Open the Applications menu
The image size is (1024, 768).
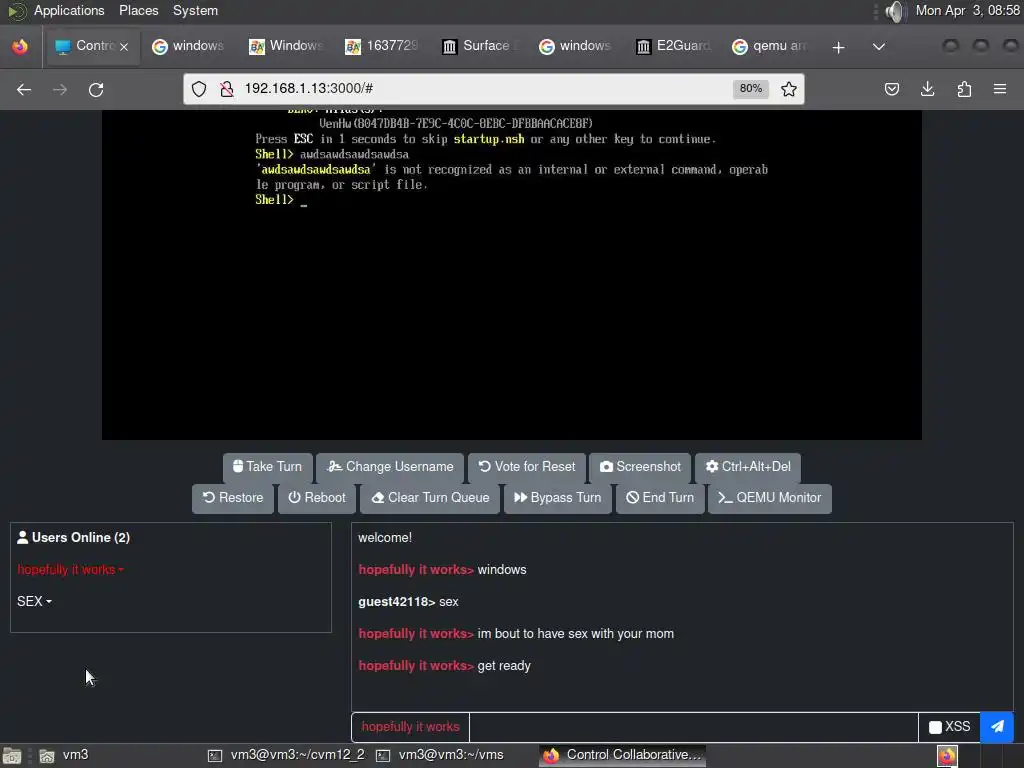(x=69, y=10)
